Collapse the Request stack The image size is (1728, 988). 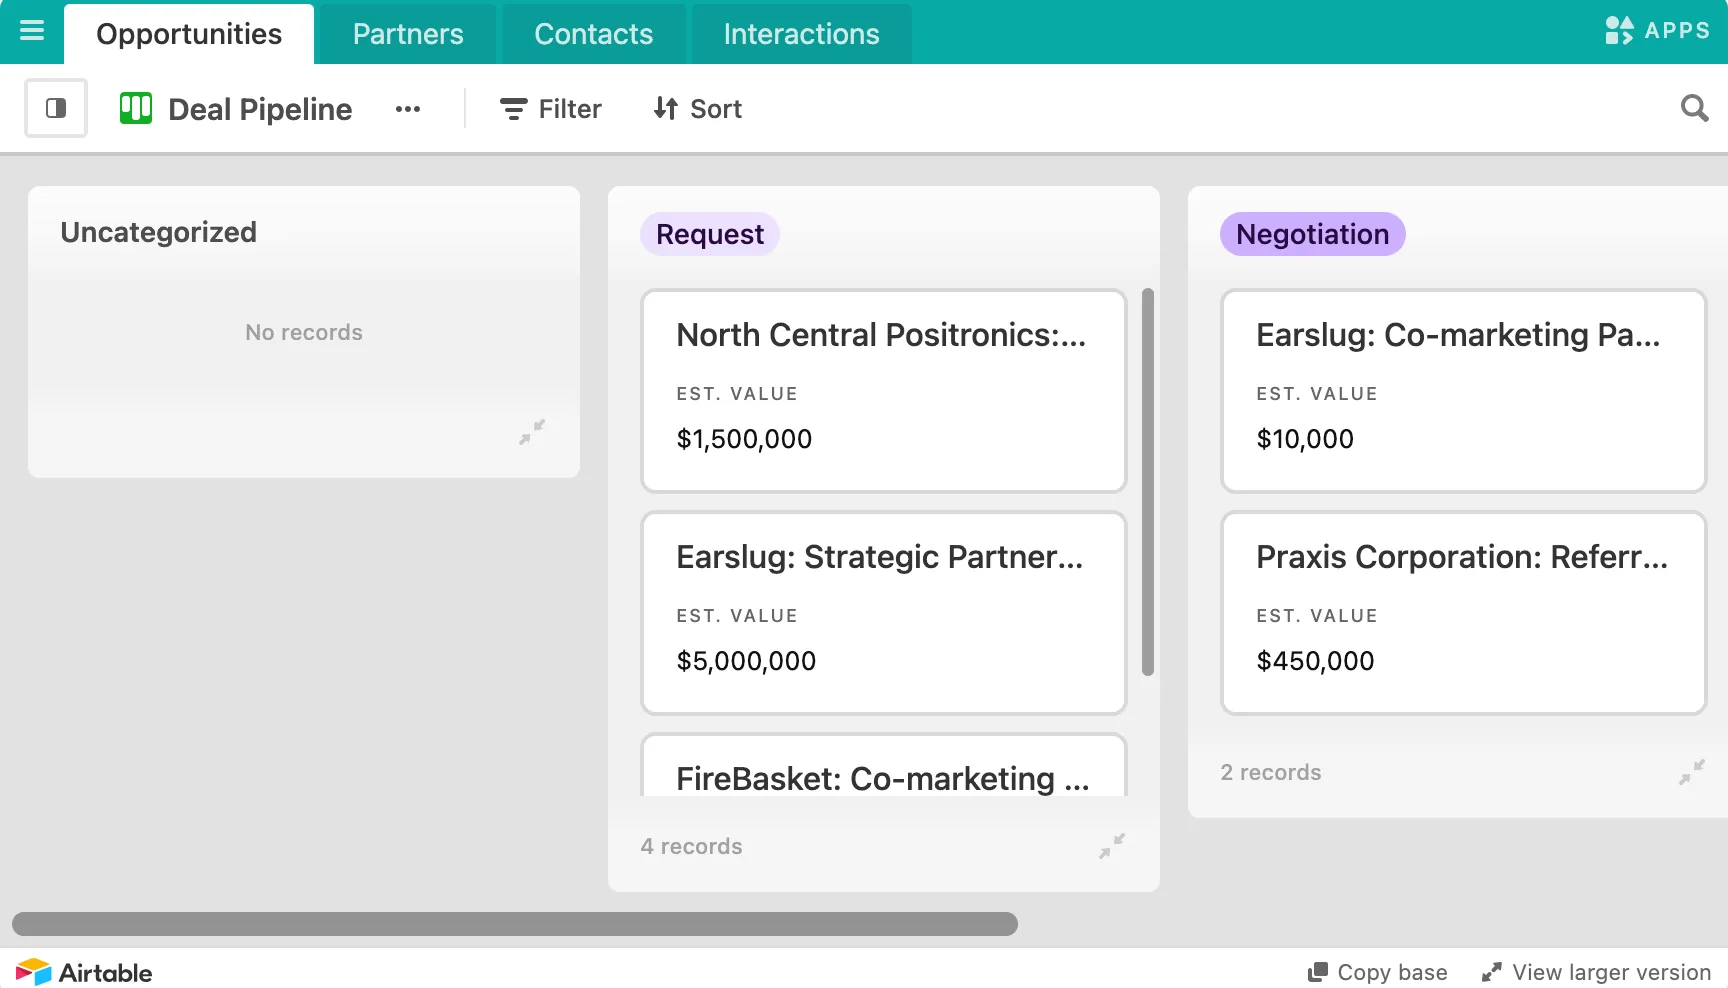pos(1112,846)
